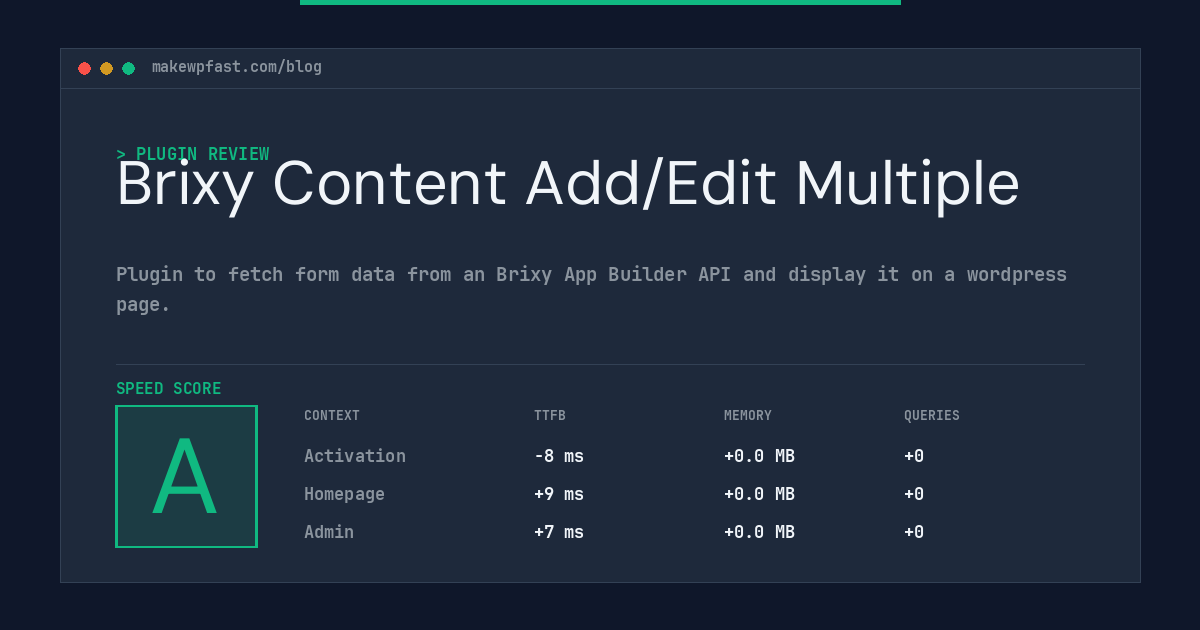
Task: Click the Activation row queries value
Action: coord(914,456)
